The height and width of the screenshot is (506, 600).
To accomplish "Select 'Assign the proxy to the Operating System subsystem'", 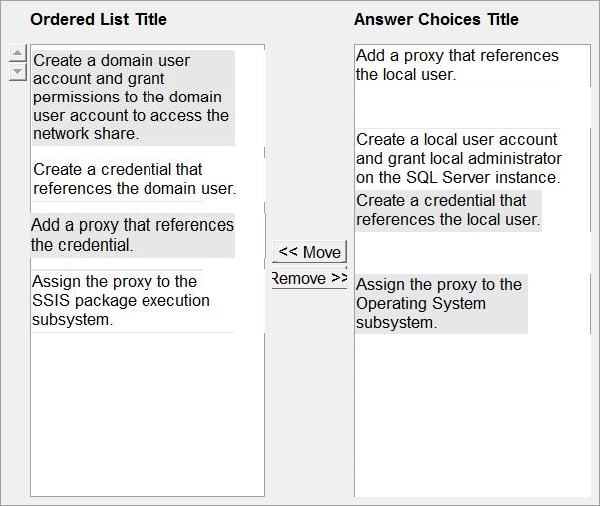I will (441, 304).
